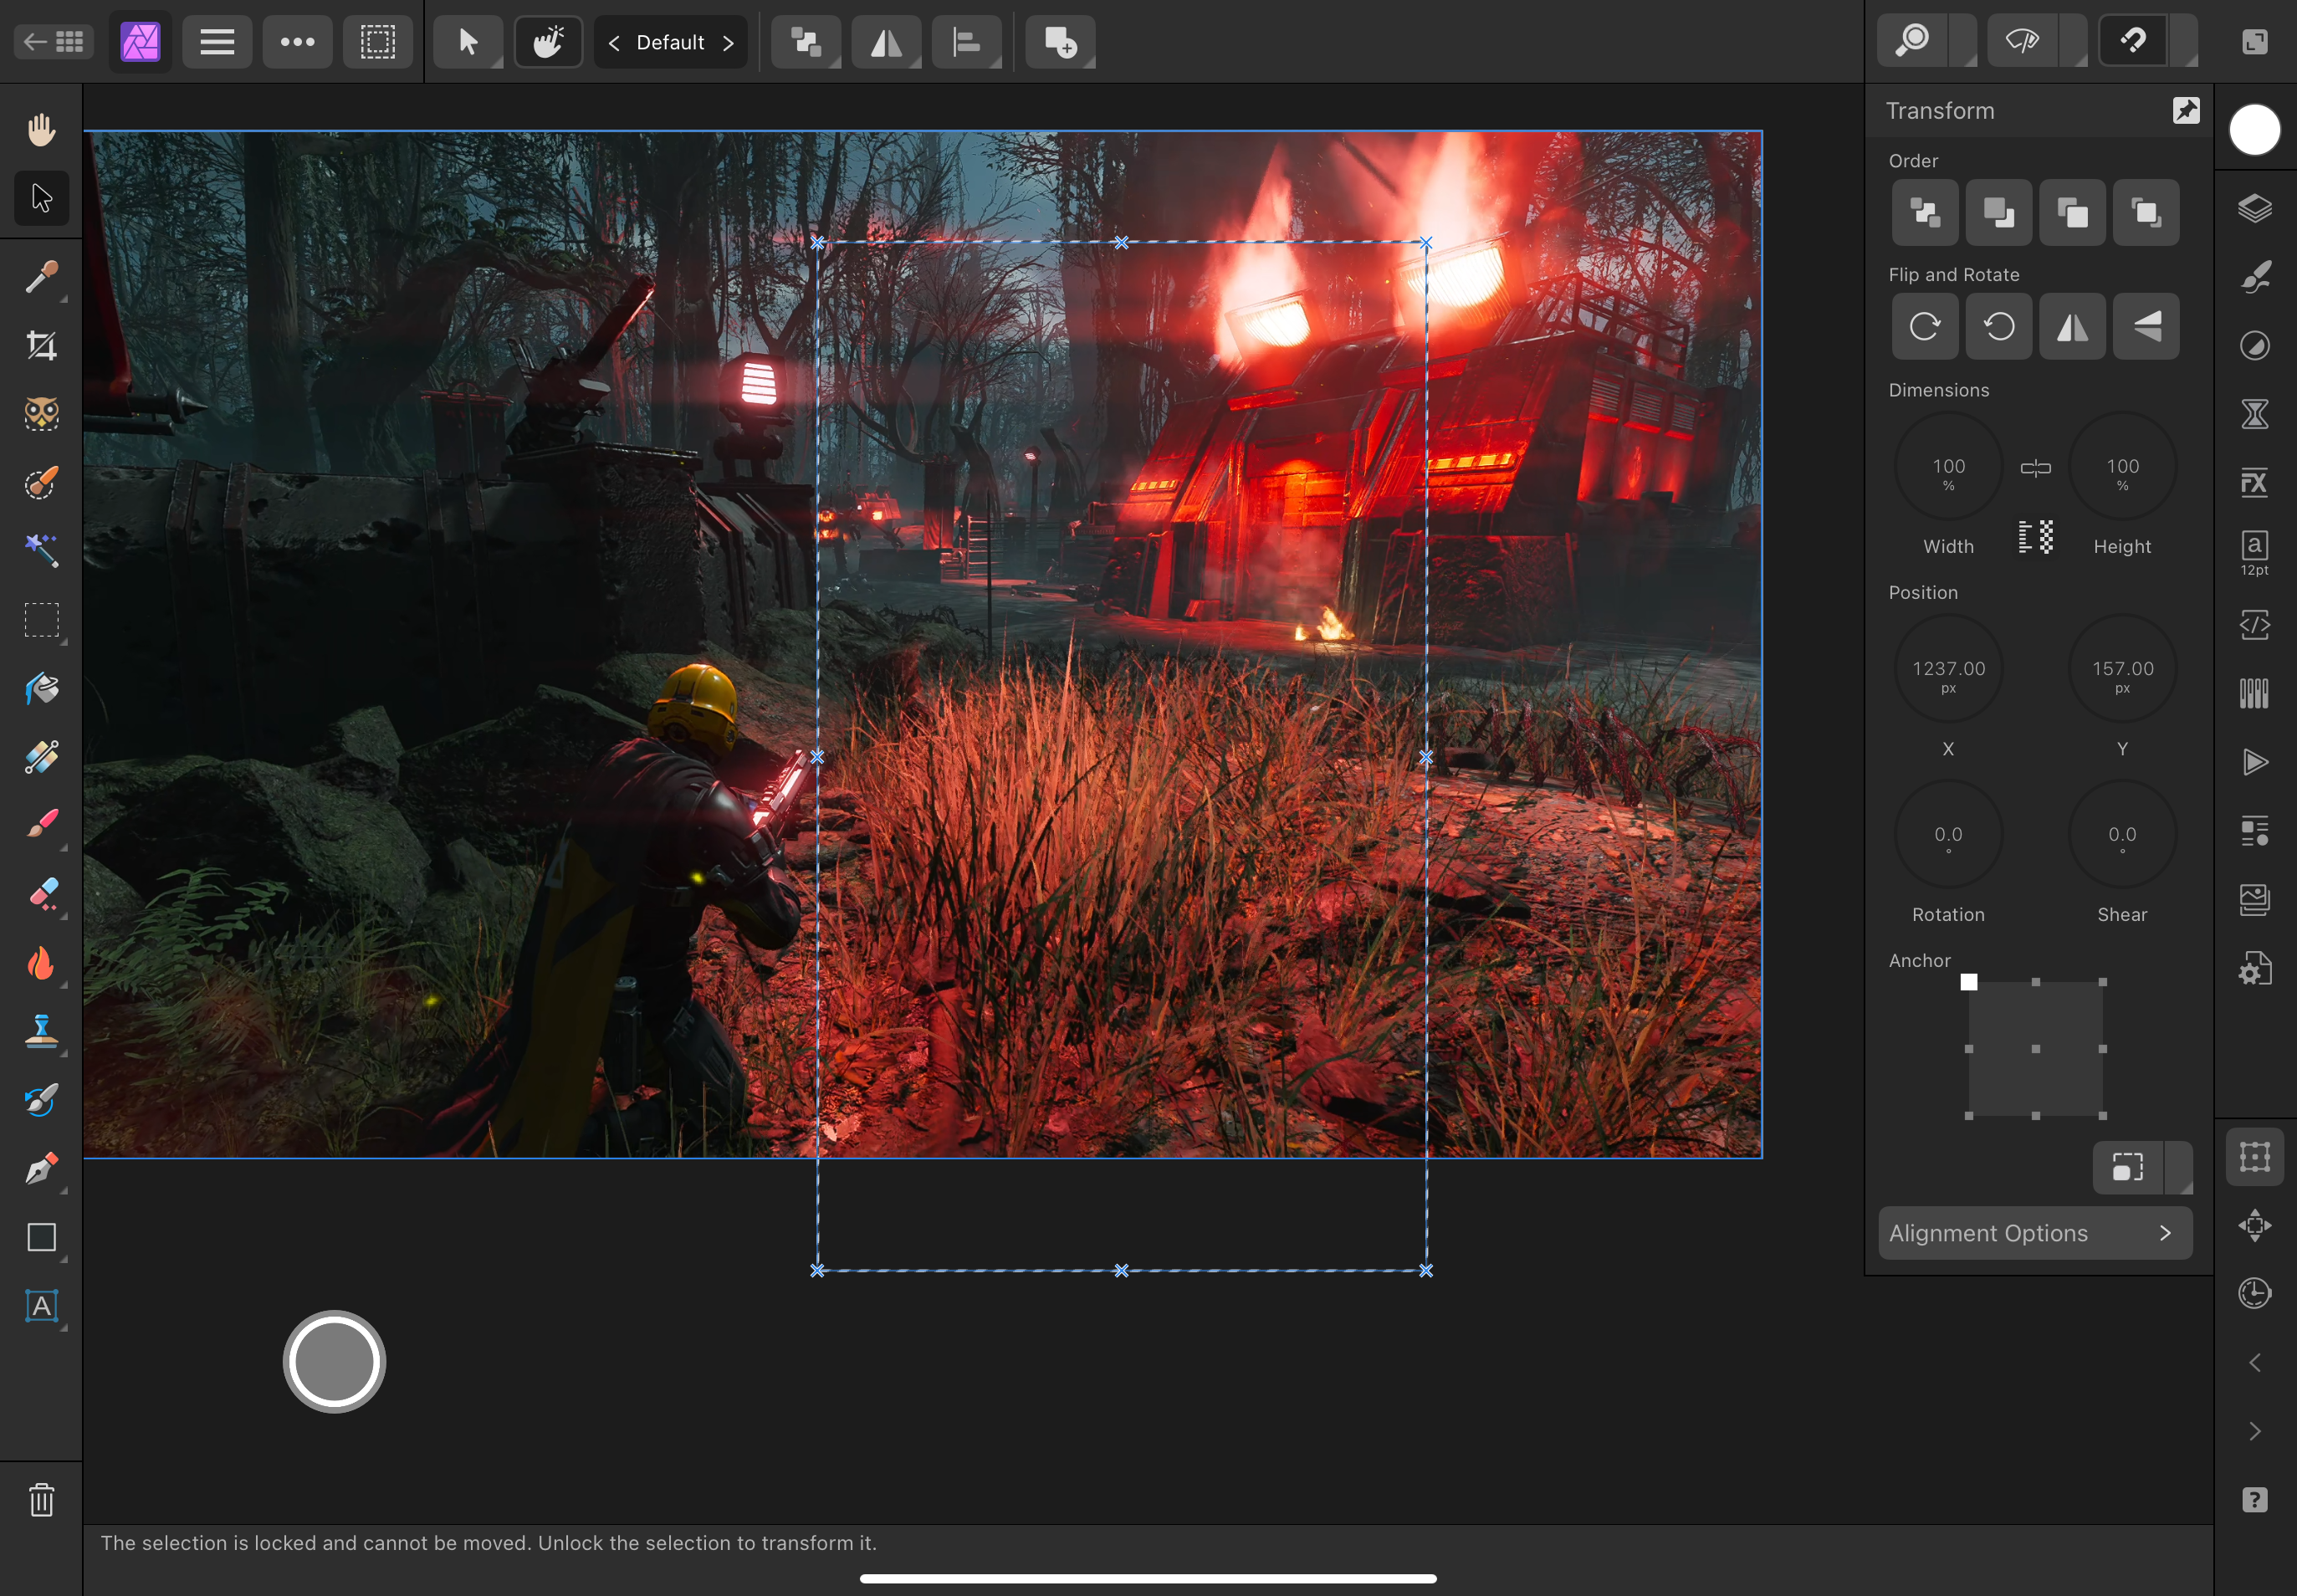The width and height of the screenshot is (2297, 1596).
Task: Rotate selection clockwise button
Action: coord(1925,326)
